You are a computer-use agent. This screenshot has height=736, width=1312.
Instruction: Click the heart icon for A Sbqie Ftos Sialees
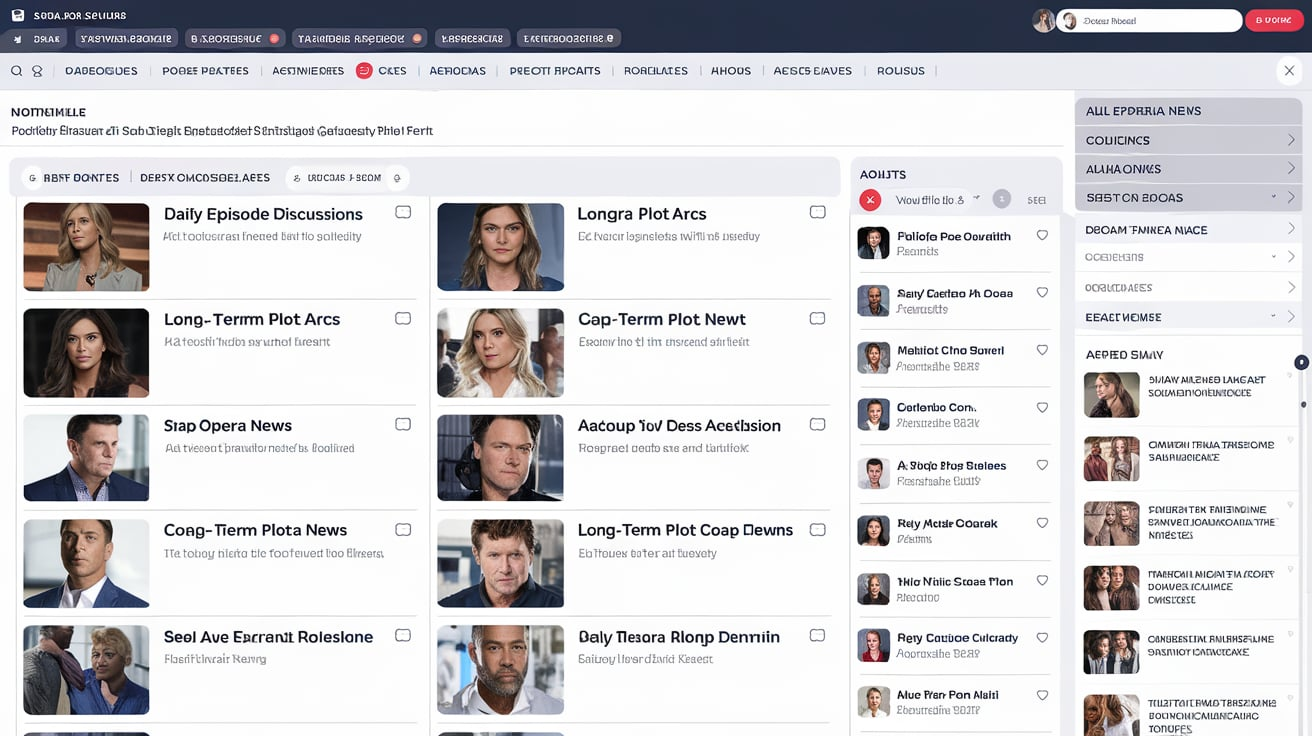(x=1042, y=465)
